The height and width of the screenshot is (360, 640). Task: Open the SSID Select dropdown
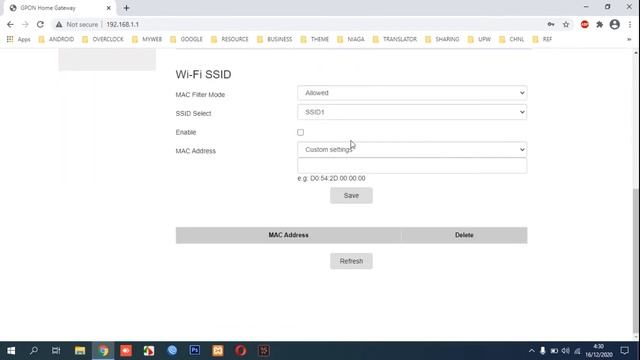[412, 112]
